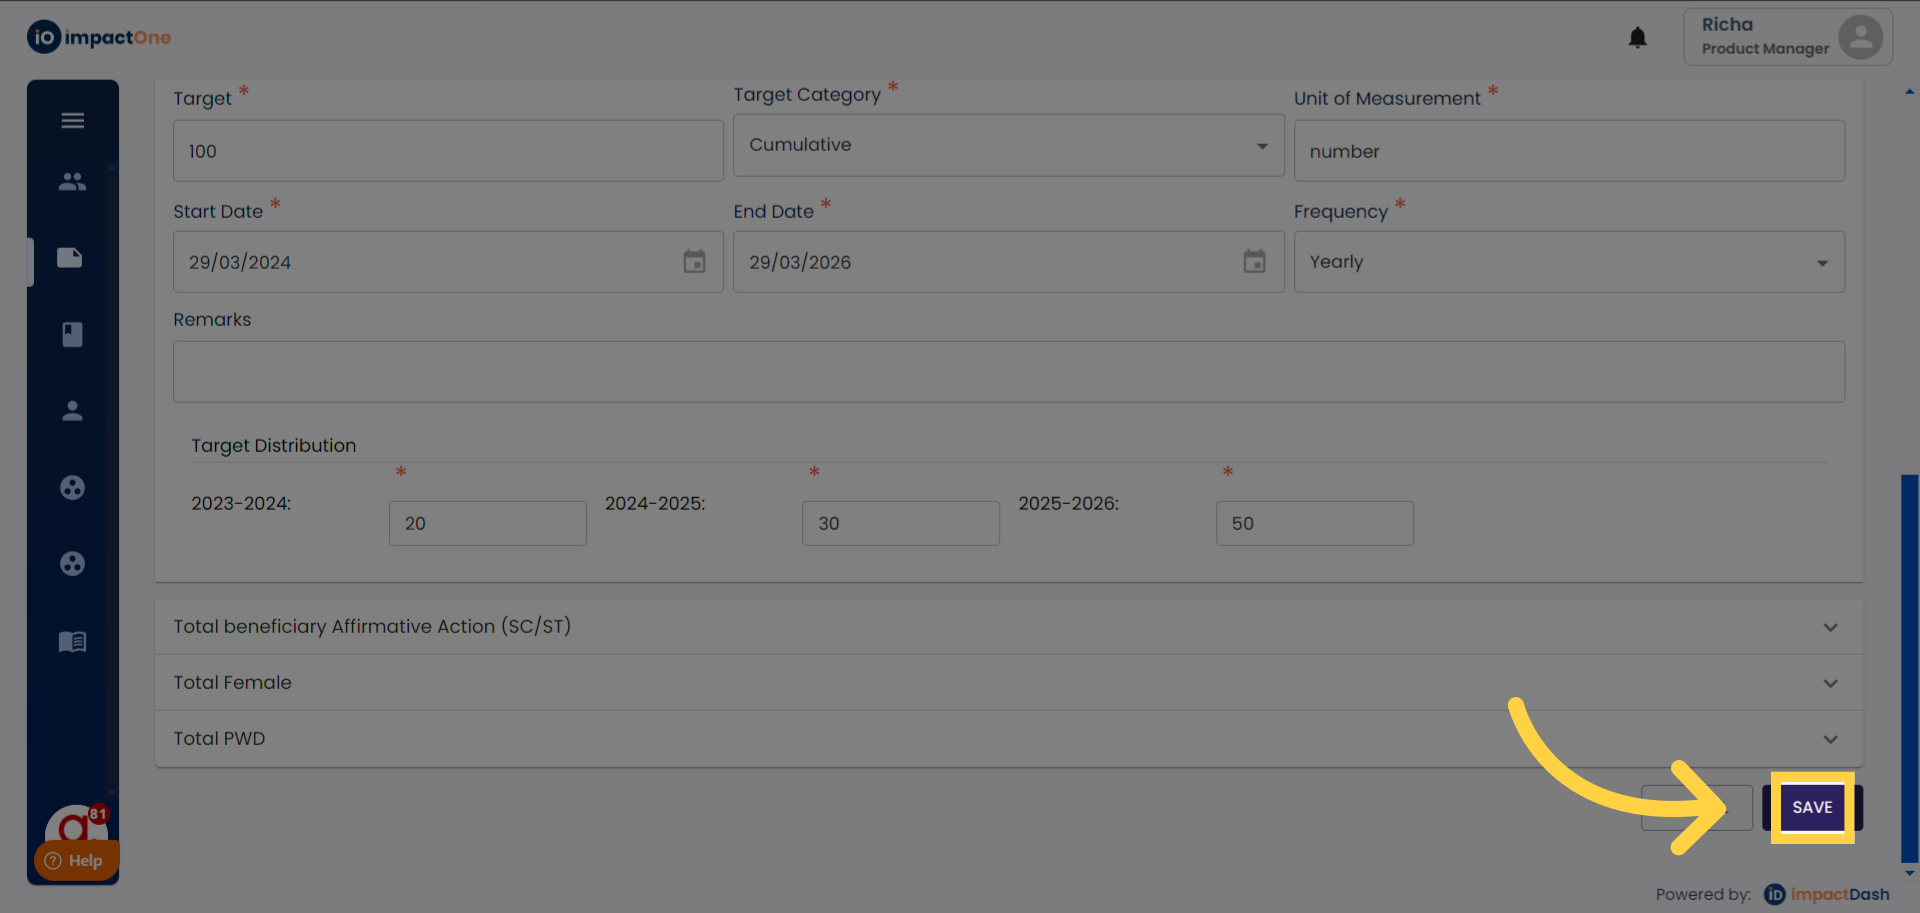Open End Date calendar picker
The width and height of the screenshot is (1920, 913).
pos(1254,262)
